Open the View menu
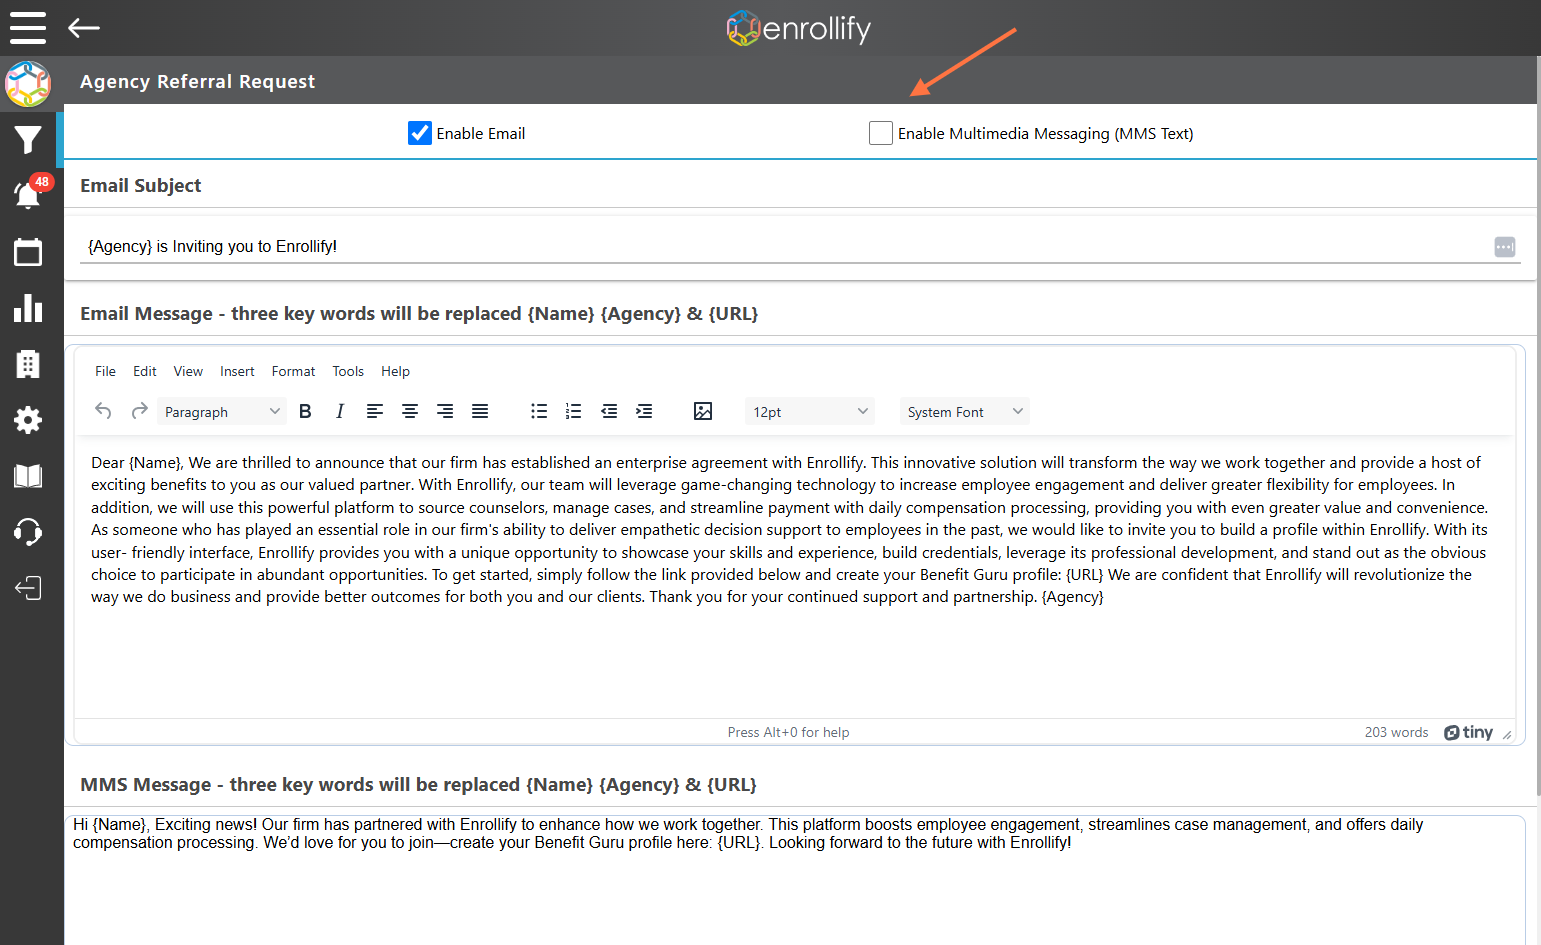This screenshot has height=945, width=1541. coord(188,371)
